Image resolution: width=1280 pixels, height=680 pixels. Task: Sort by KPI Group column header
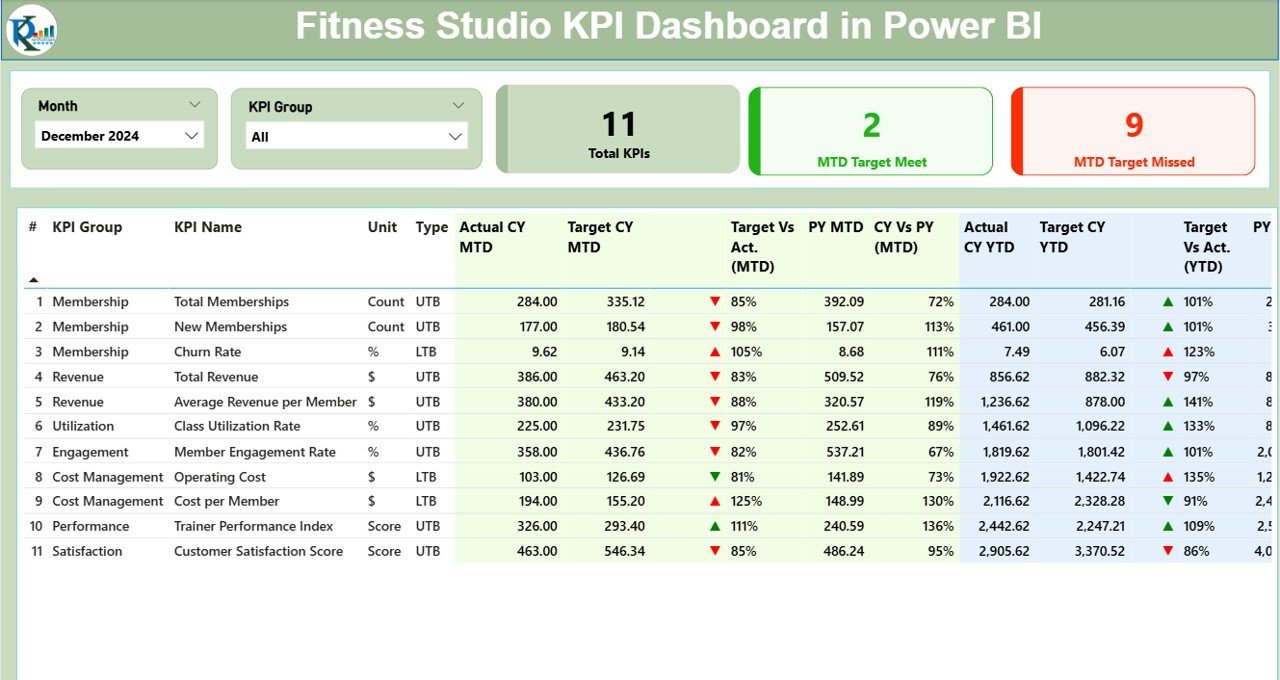pyautogui.click(x=87, y=227)
